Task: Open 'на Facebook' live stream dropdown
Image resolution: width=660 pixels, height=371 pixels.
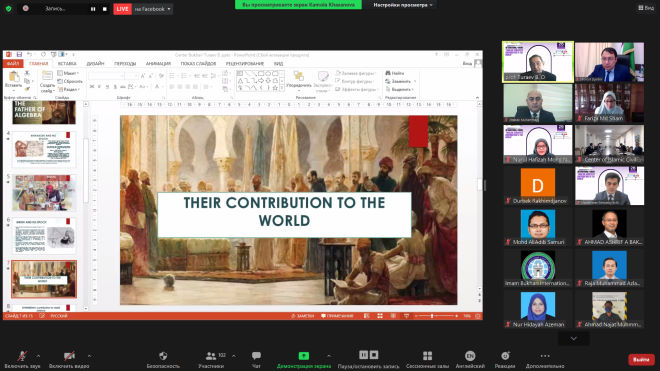Action: click(x=152, y=9)
